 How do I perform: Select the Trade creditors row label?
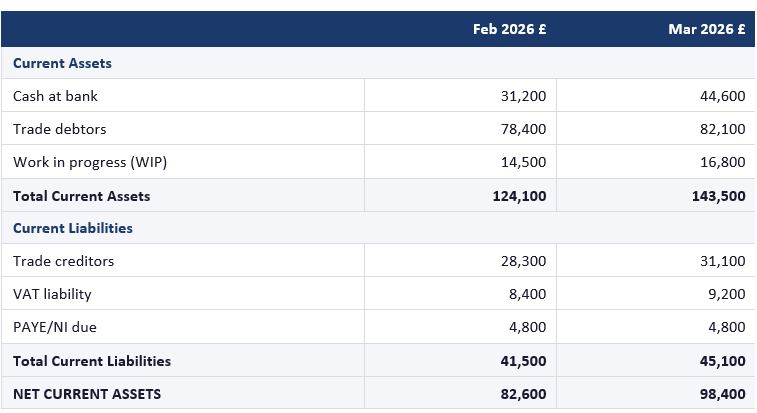[63, 261]
